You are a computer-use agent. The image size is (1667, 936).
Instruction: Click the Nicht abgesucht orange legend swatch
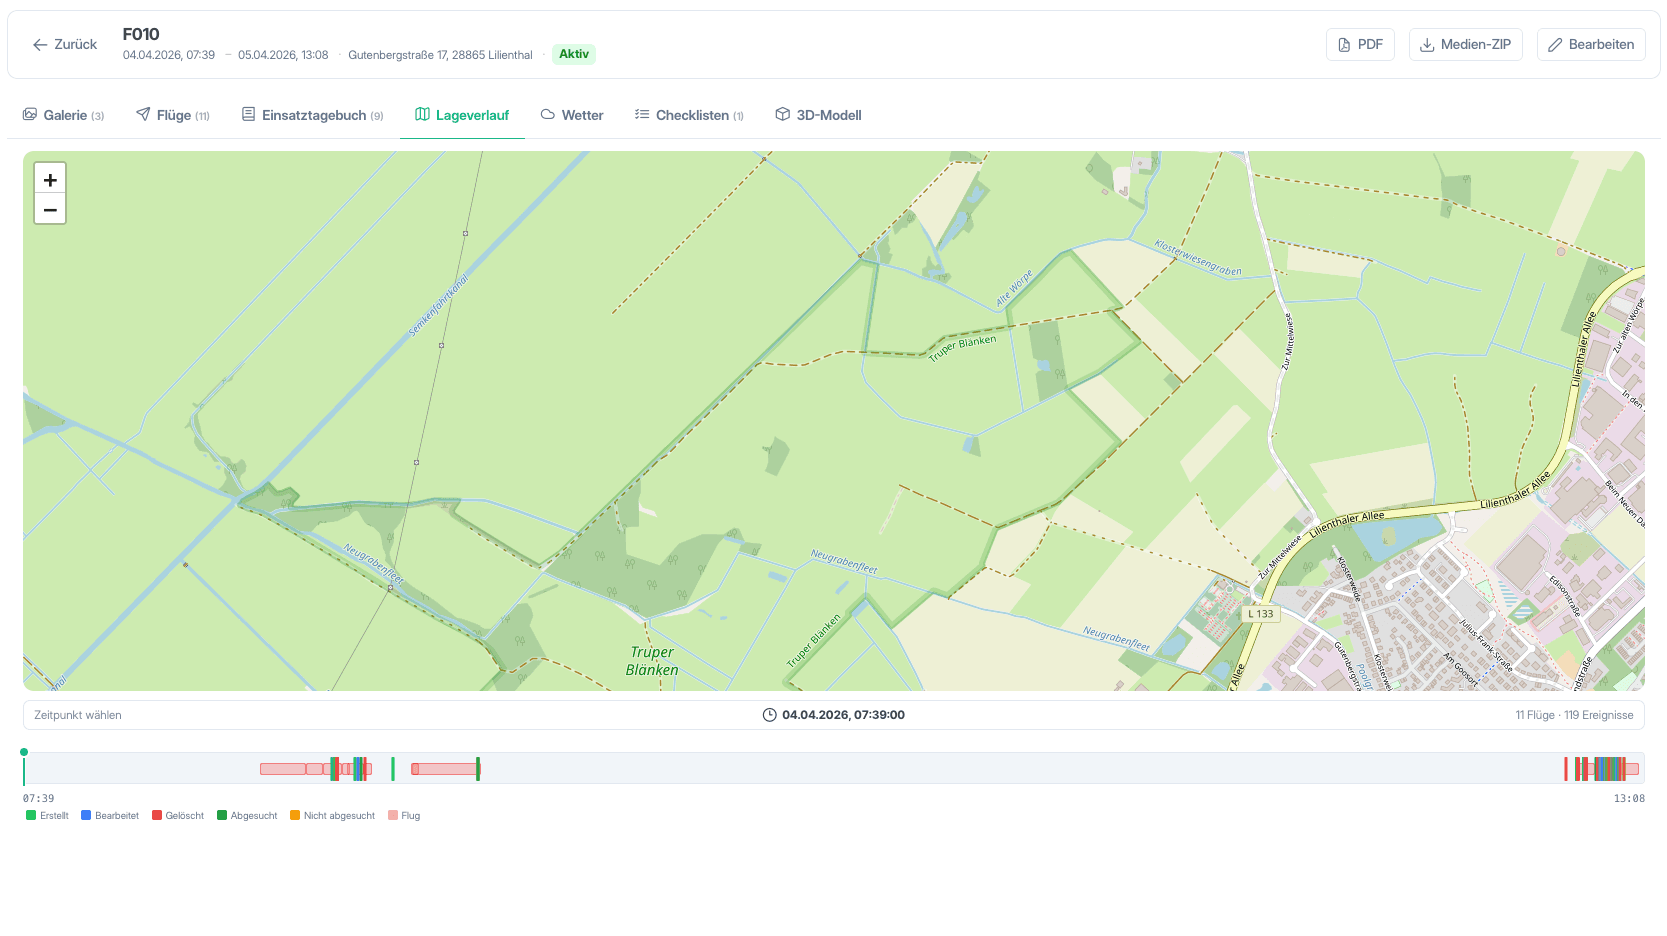click(x=295, y=816)
